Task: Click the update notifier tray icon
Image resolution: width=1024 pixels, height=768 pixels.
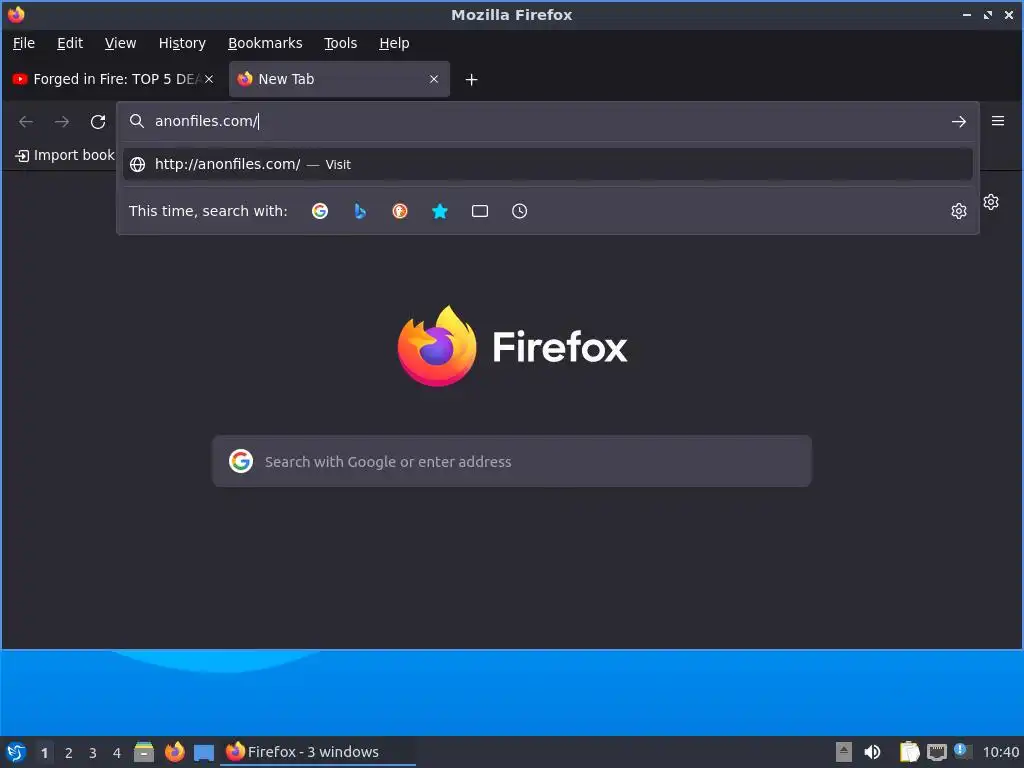Action: click(961, 751)
